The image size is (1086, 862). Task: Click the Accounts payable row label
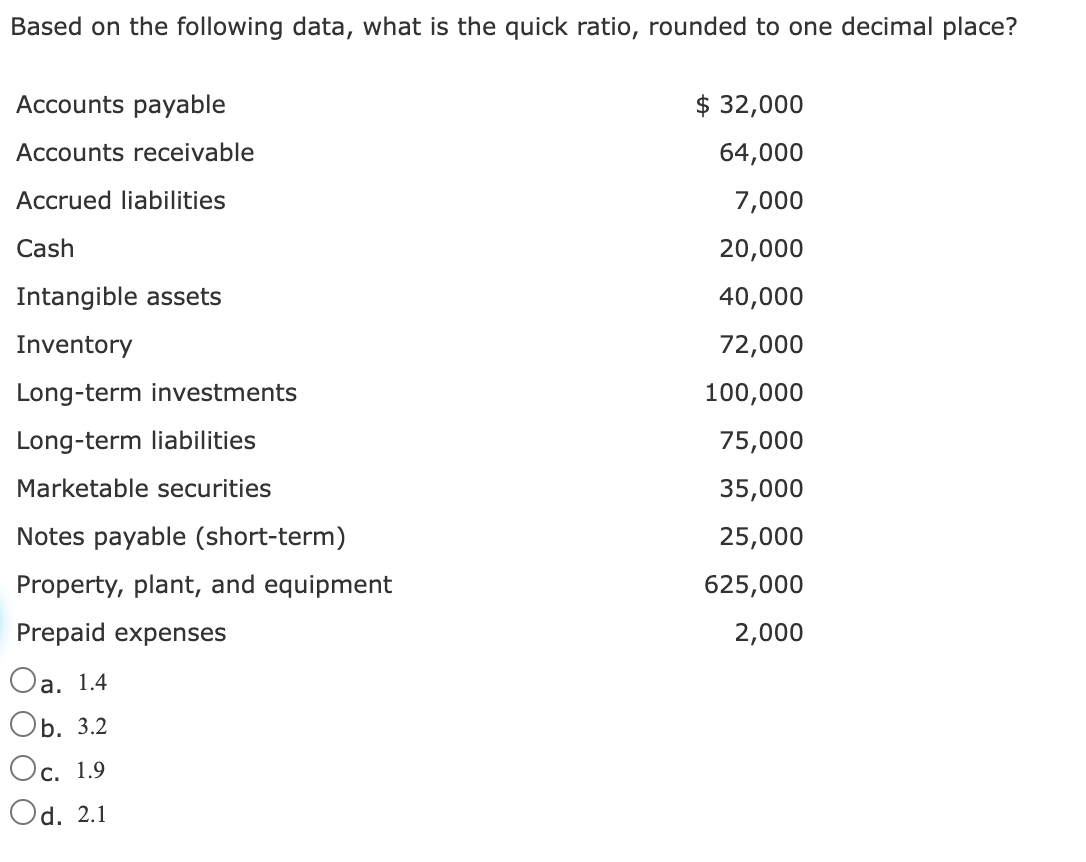point(119,105)
